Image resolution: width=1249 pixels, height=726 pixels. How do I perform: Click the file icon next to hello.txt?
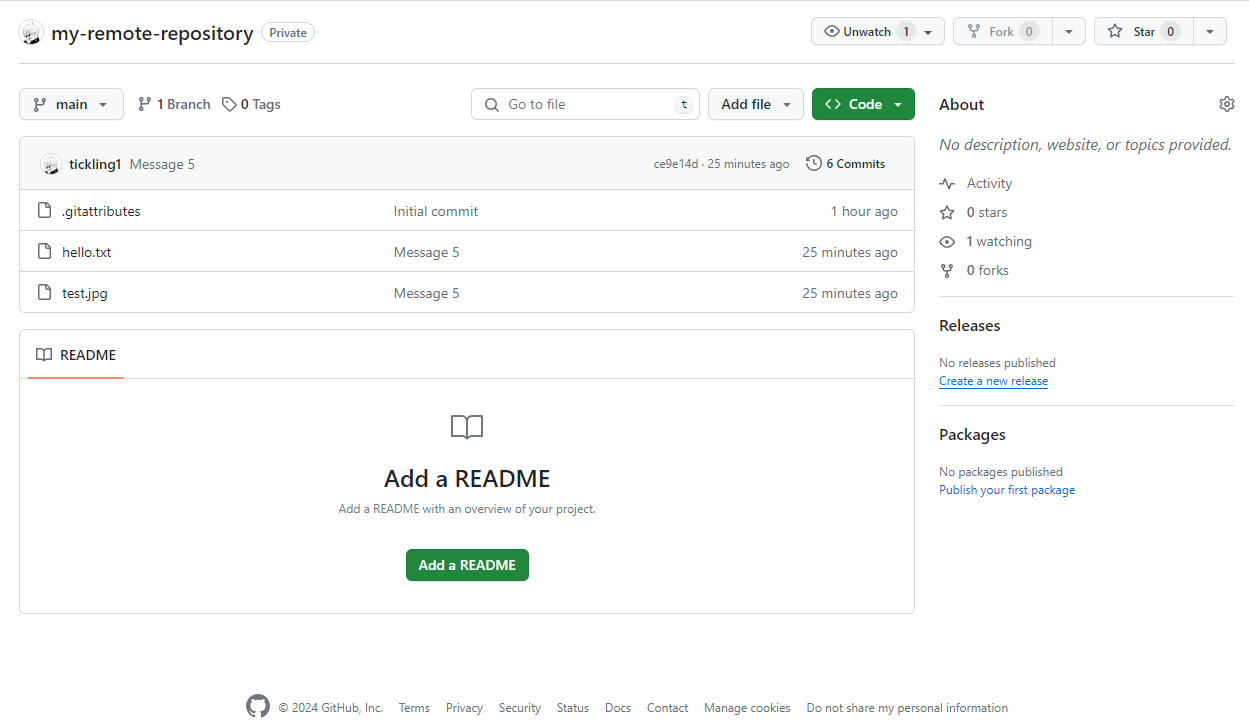(x=44, y=252)
